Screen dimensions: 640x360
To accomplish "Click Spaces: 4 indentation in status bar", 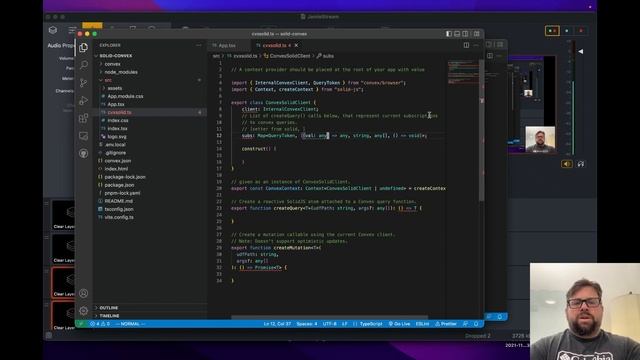I will 307,324.
